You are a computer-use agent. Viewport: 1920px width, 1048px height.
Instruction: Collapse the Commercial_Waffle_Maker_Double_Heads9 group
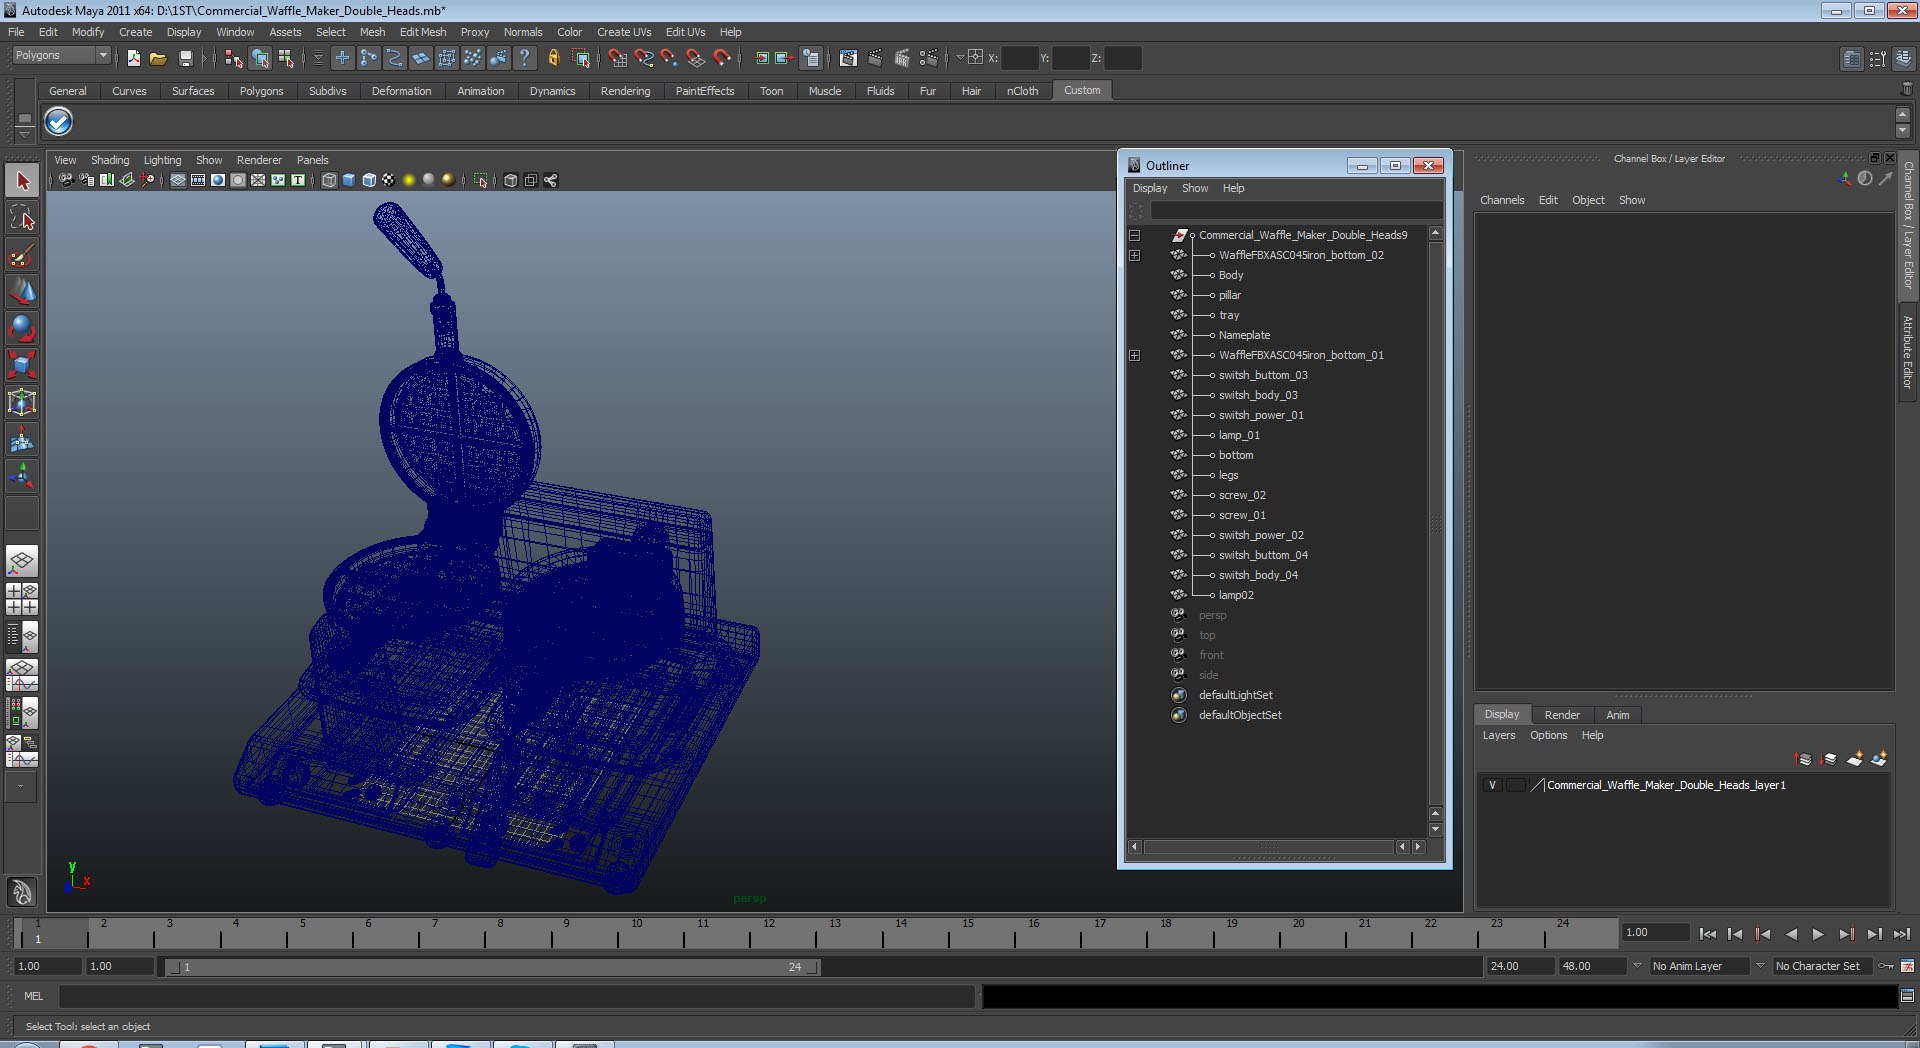[x=1134, y=236]
